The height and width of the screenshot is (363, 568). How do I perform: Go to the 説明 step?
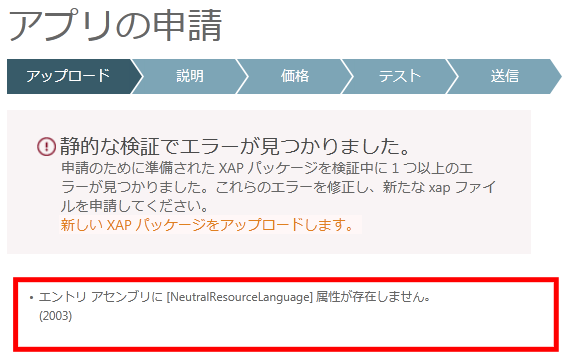coord(190,76)
